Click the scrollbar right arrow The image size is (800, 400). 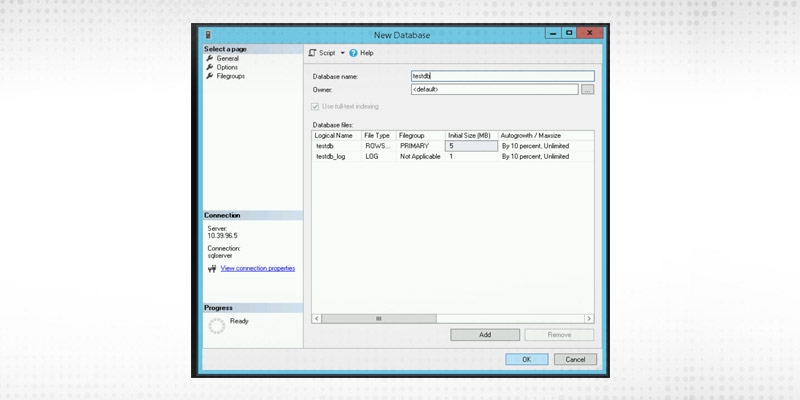point(589,318)
